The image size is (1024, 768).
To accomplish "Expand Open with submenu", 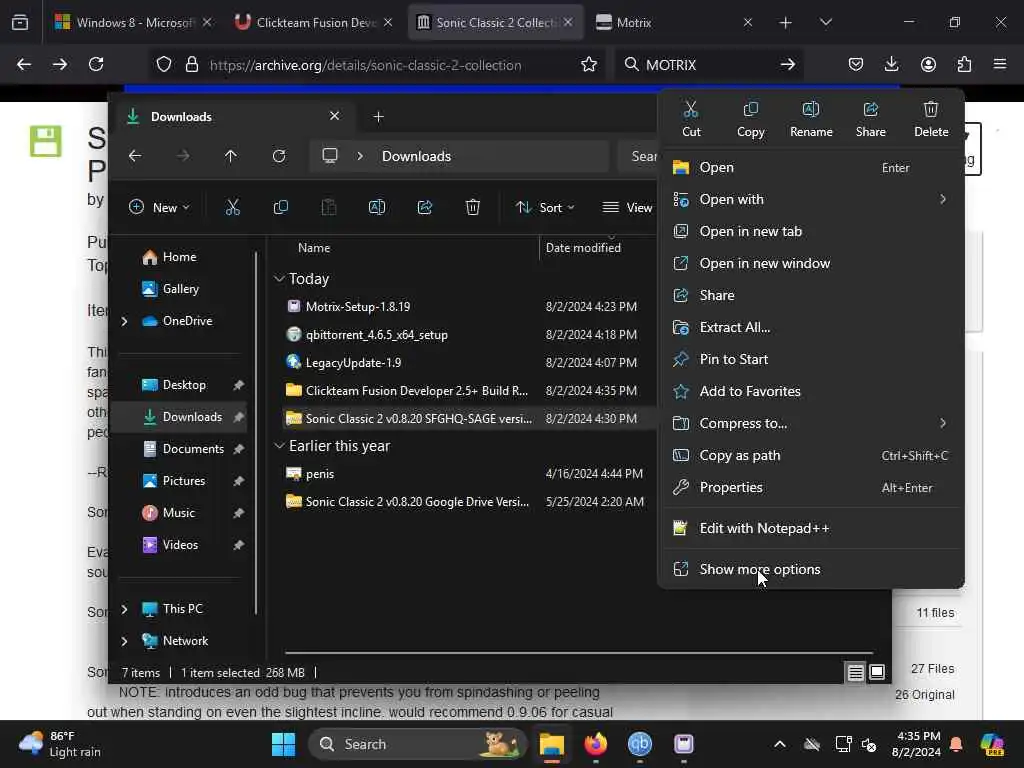I will tap(810, 199).
